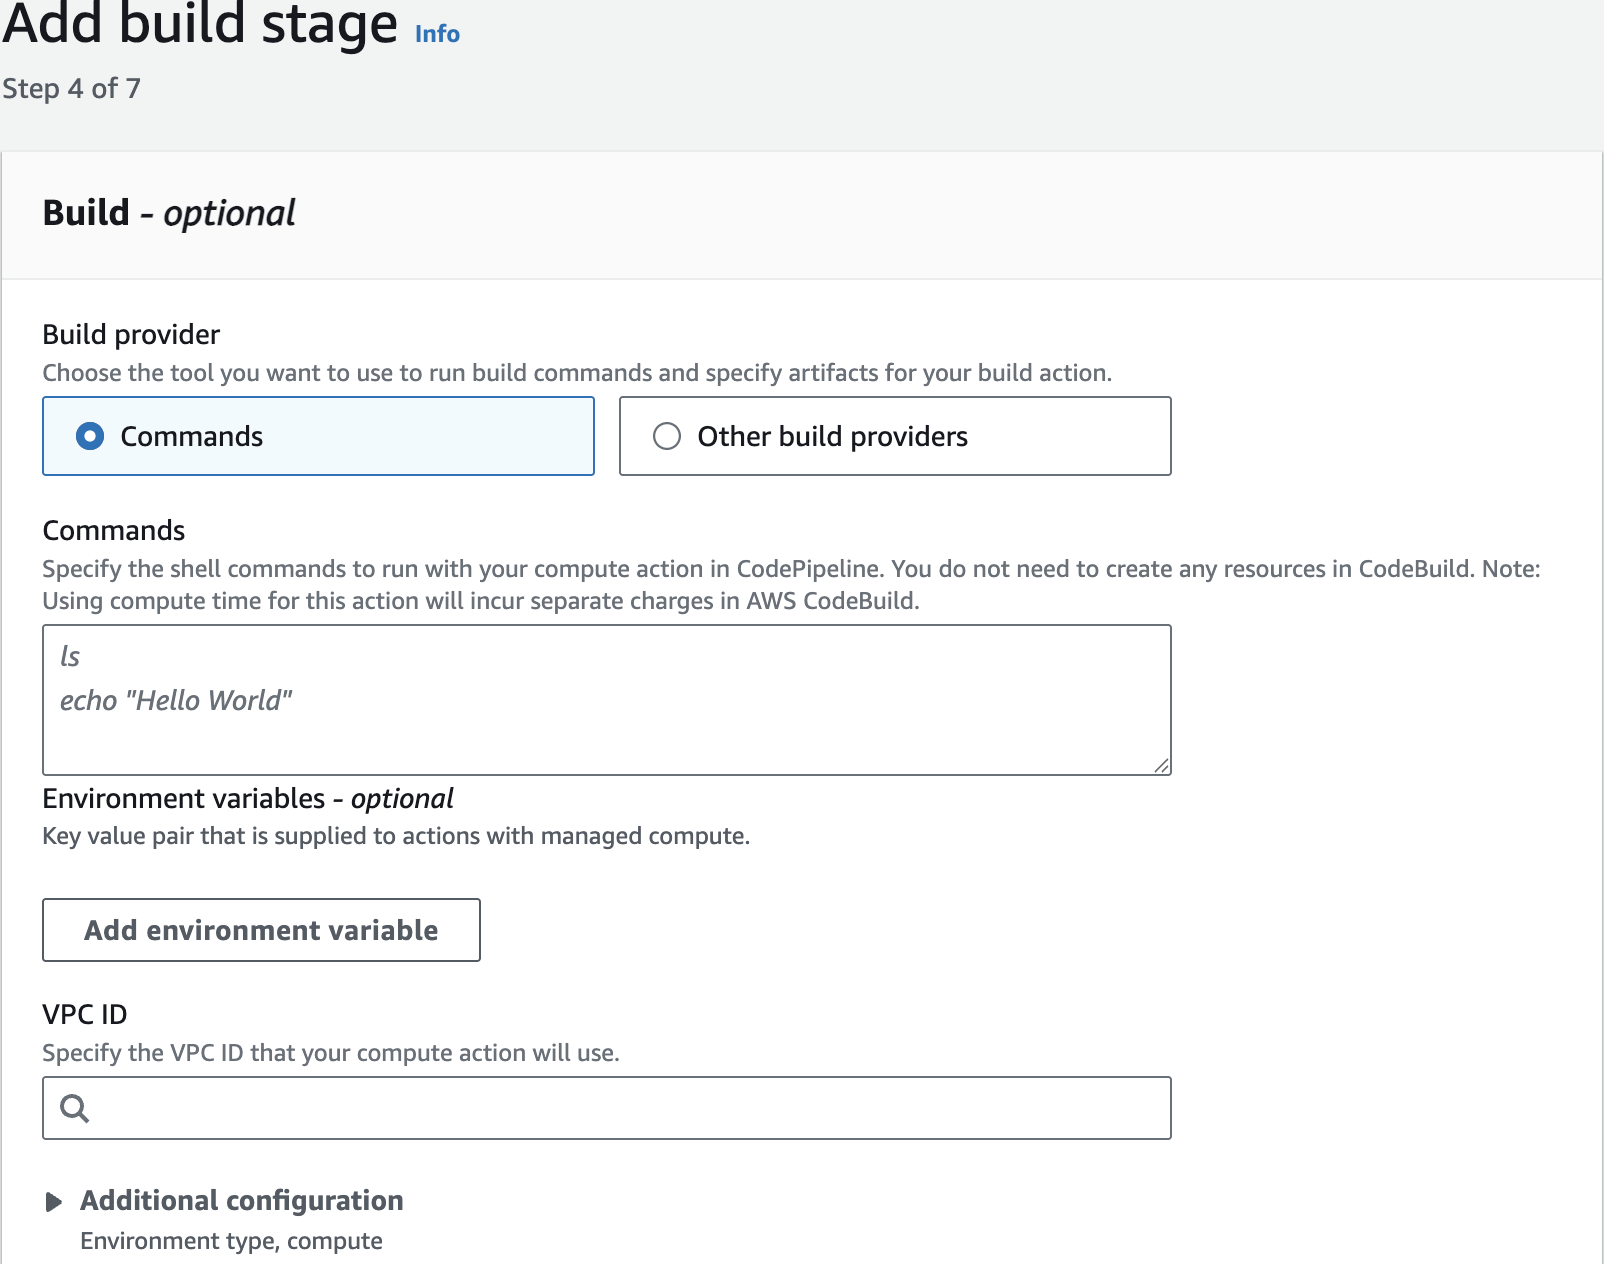Click the "Build provider" field label

(x=131, y=334)
